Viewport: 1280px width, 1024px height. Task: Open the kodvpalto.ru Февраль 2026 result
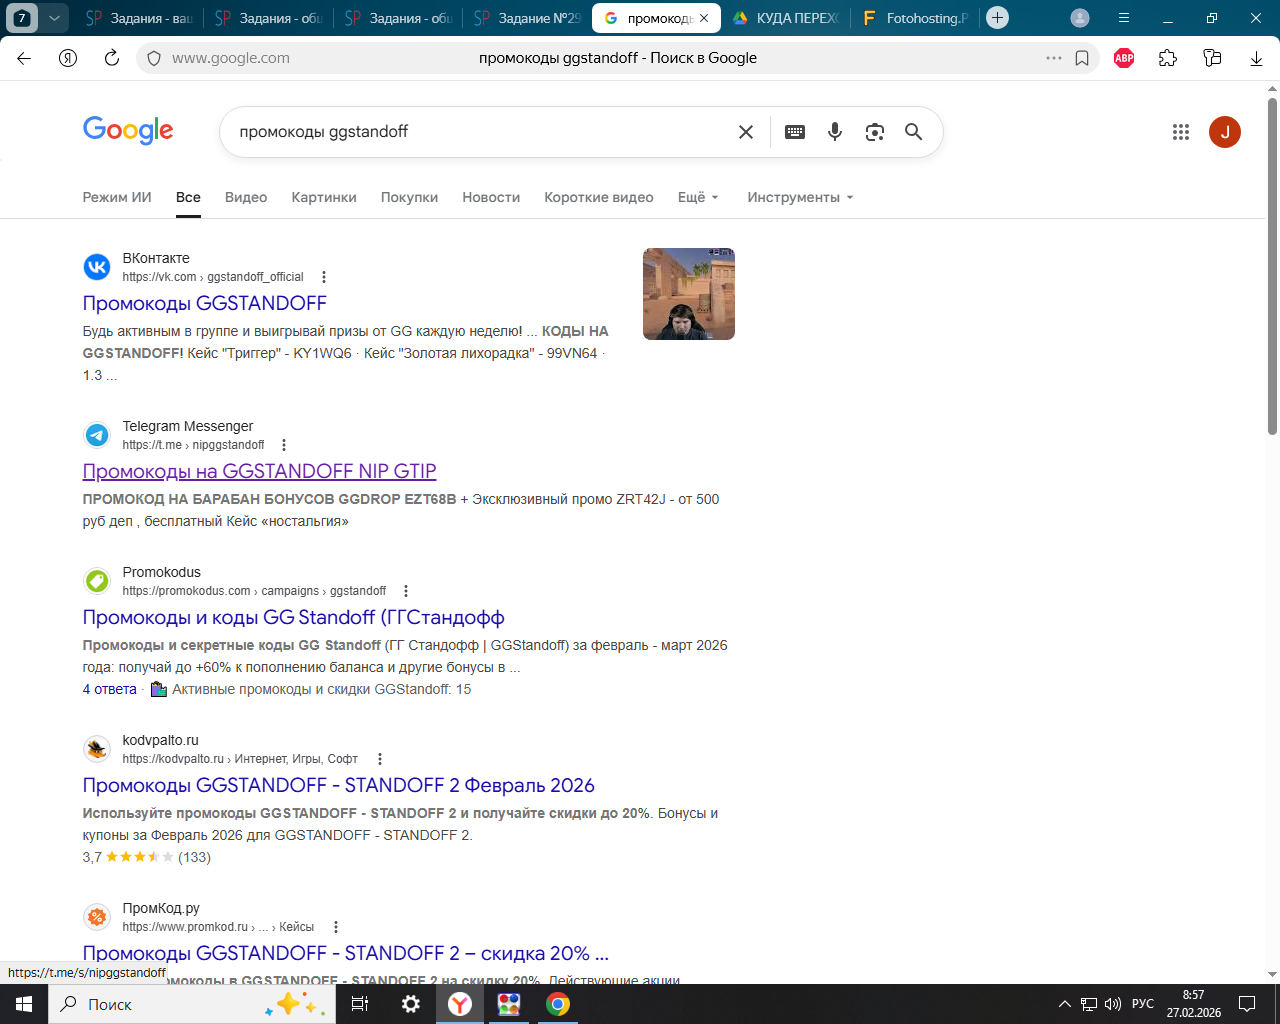click(x=339, y=785)
